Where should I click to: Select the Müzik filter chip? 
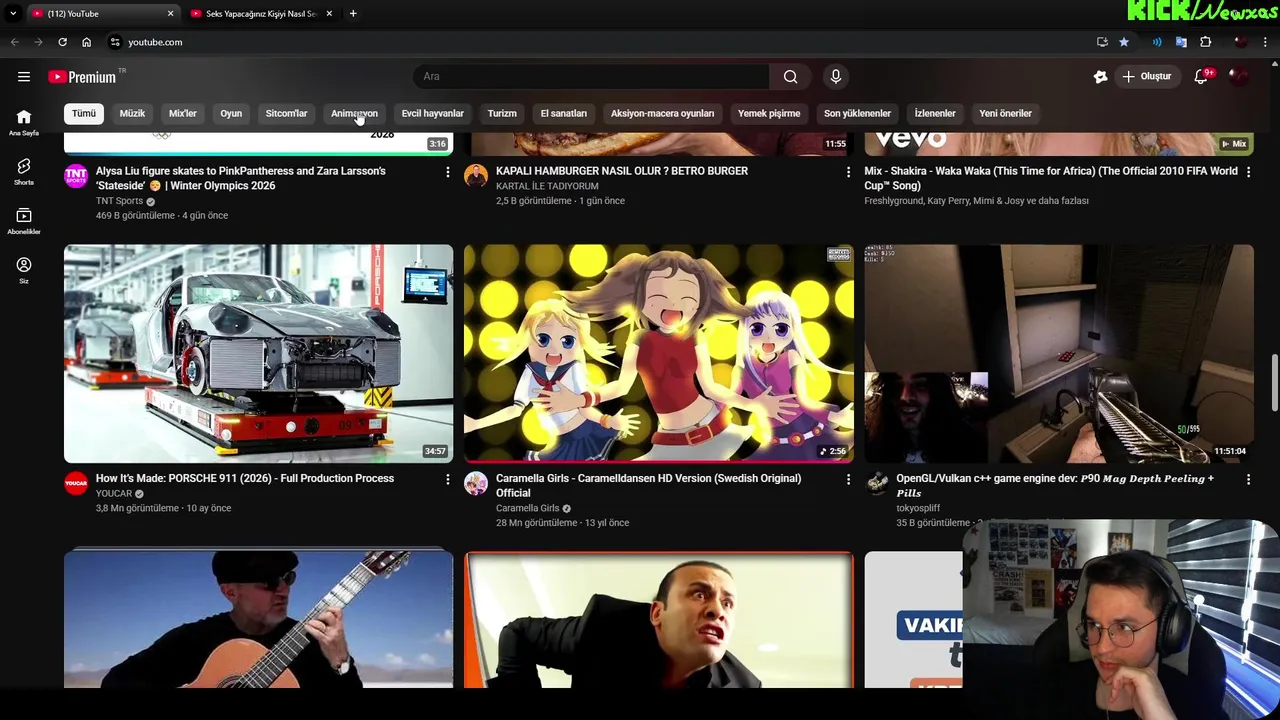[132, 113]
